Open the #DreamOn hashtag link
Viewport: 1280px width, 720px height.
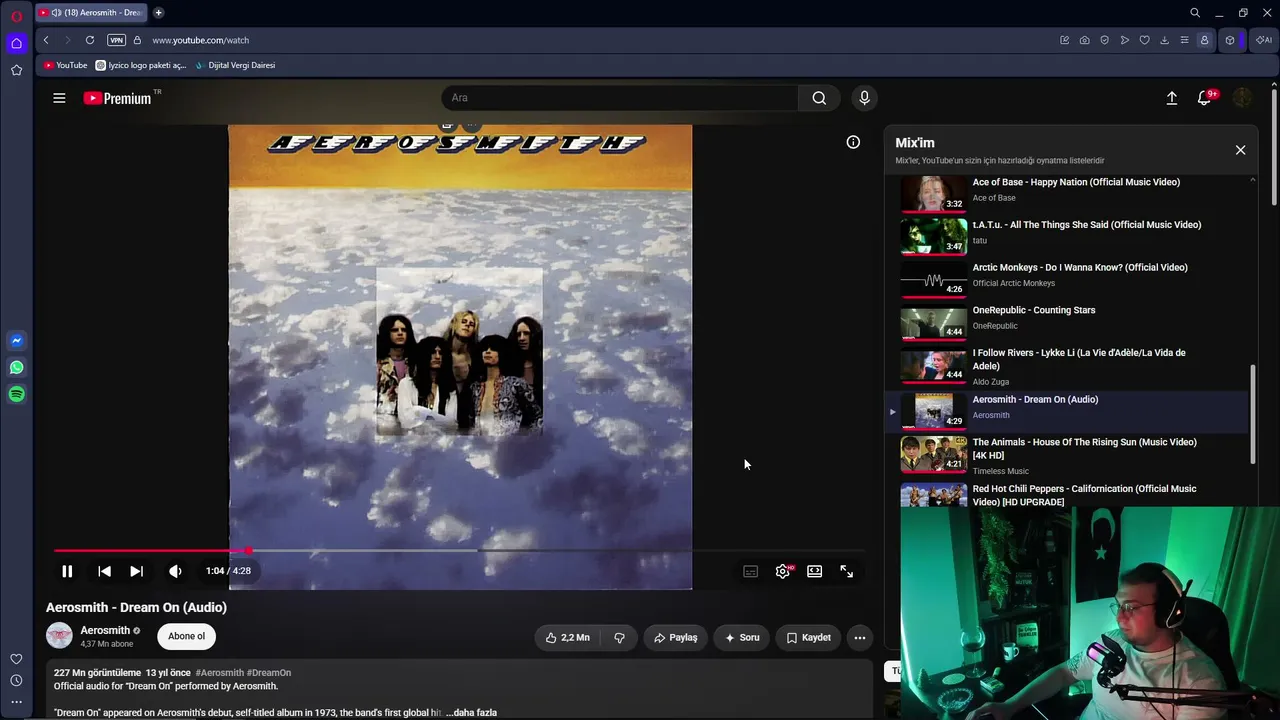click(269, 673)
